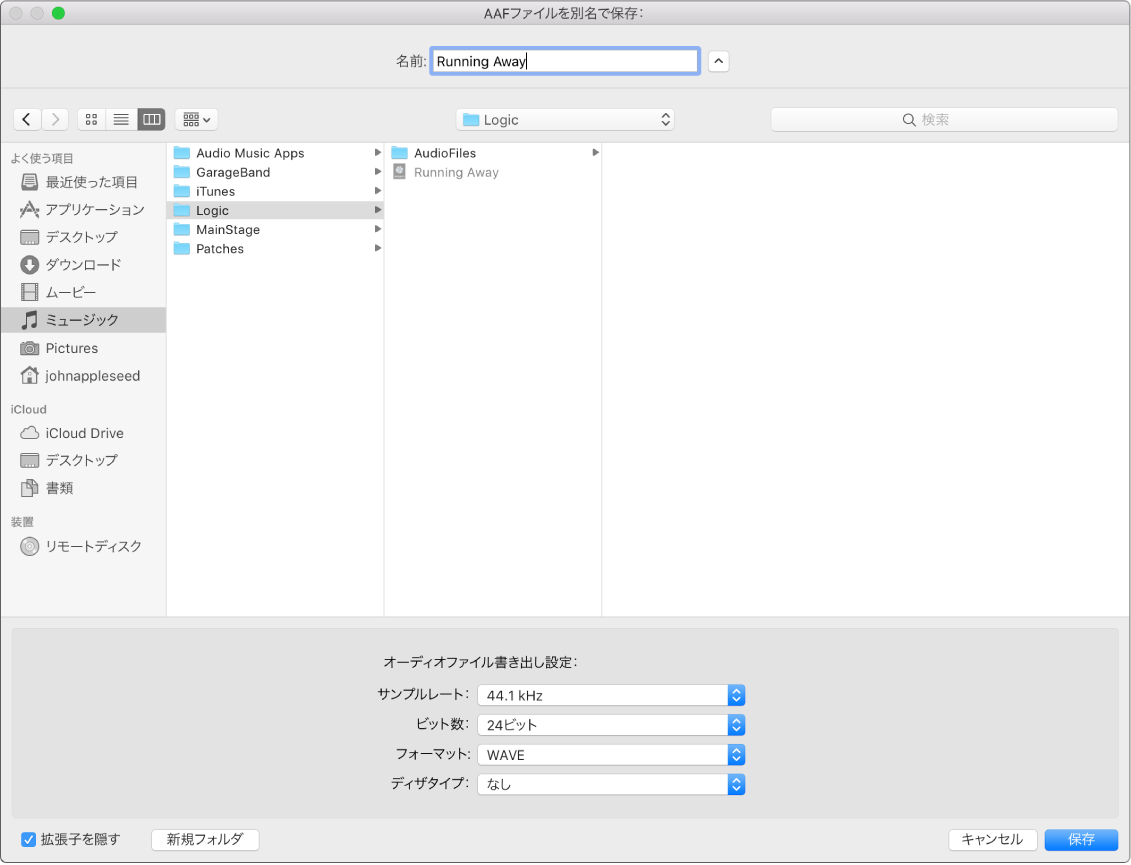This screenshot has width=1131, height=865.
Task: Select the iTunes folder
Action: [275, 191]
